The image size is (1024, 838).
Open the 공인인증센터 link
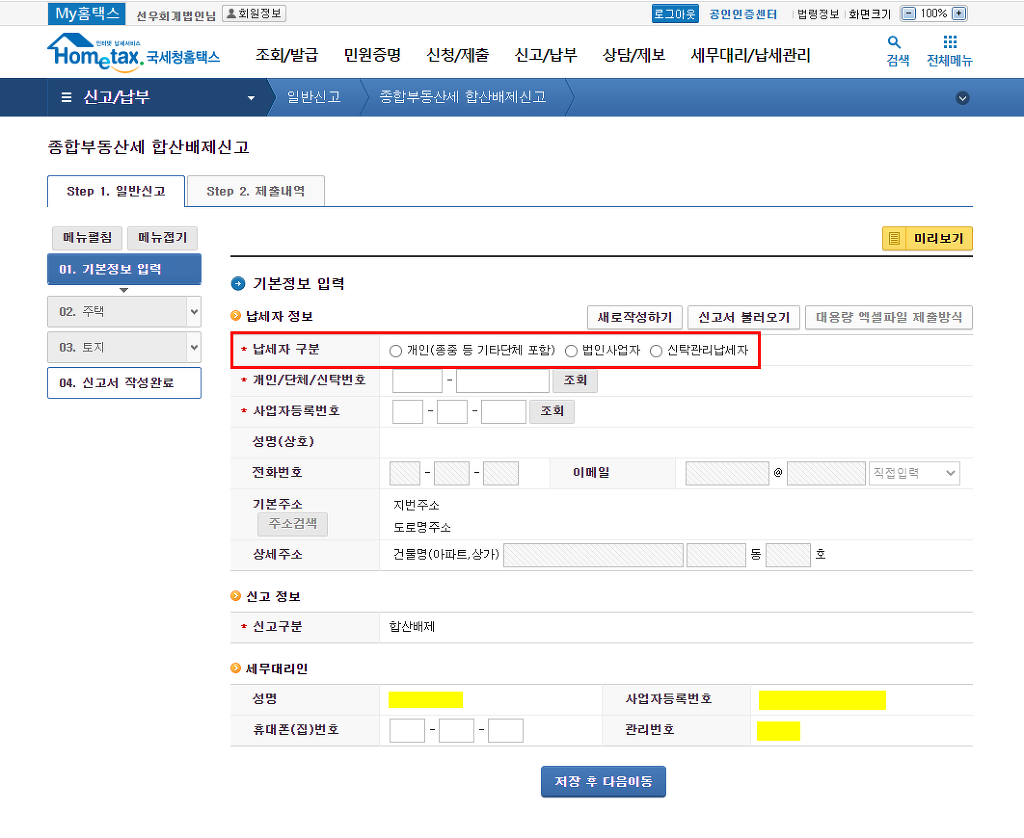743,14
